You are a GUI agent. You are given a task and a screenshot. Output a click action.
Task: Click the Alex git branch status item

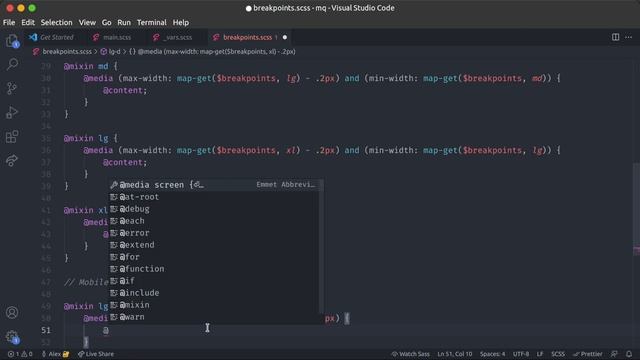(x=56, y=354)
